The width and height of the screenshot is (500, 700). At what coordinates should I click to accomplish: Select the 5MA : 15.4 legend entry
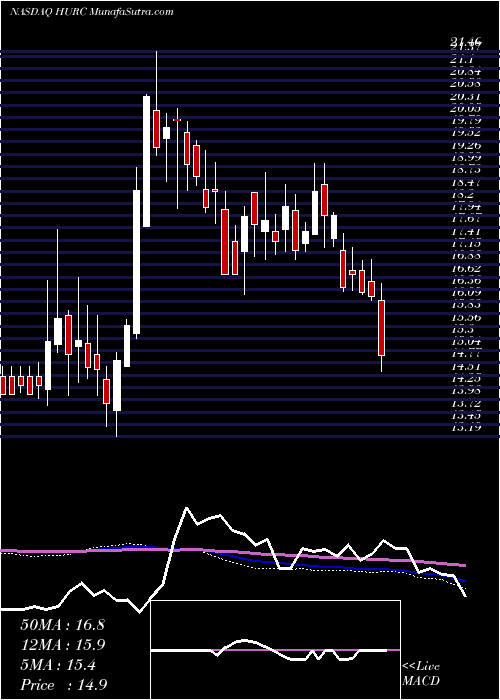click(58, 665)
